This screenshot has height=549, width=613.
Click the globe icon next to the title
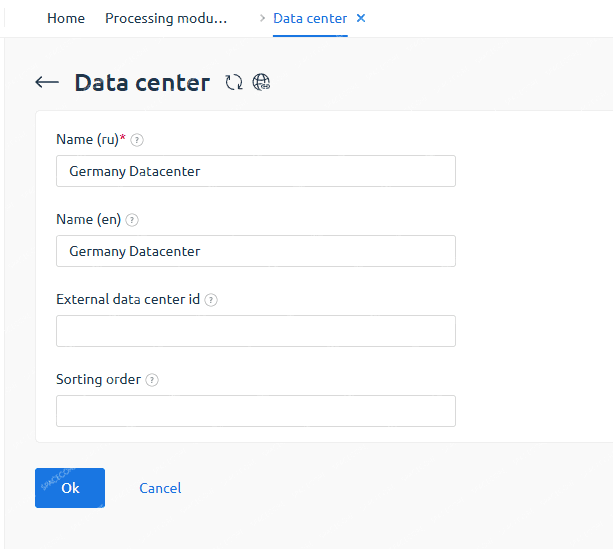tap(261, 83)
